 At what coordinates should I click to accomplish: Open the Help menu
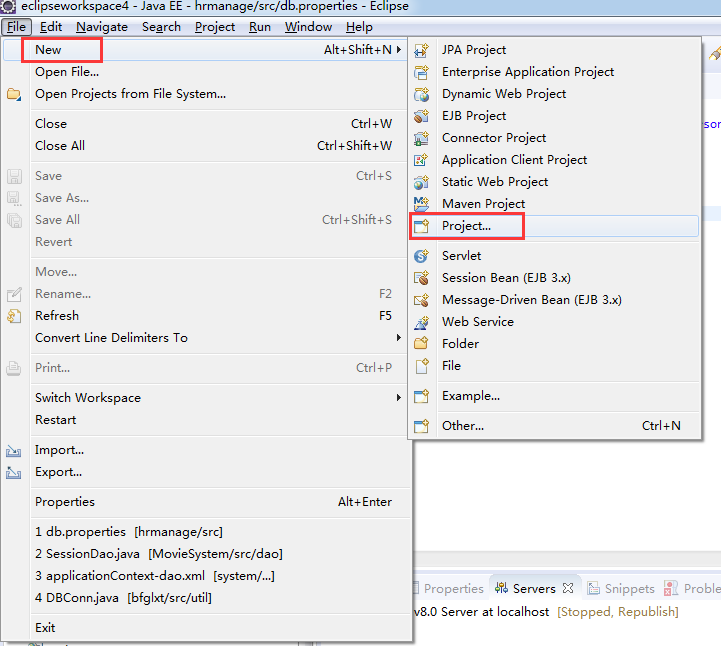click(359, 27)
